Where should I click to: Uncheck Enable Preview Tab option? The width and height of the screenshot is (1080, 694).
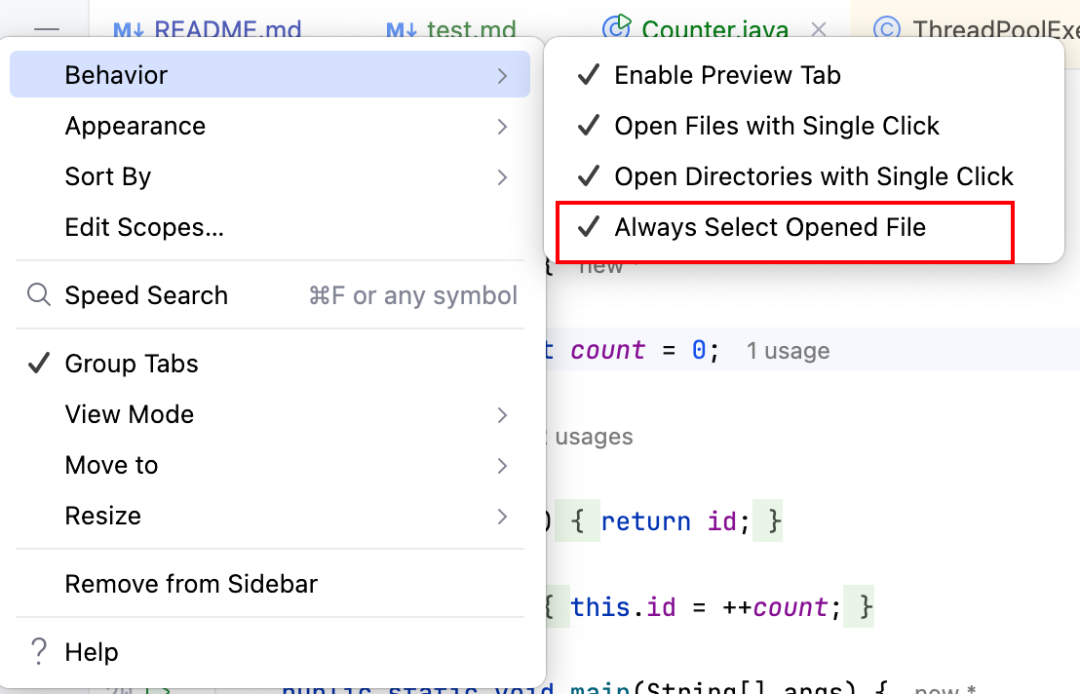[x=727, y=75]
